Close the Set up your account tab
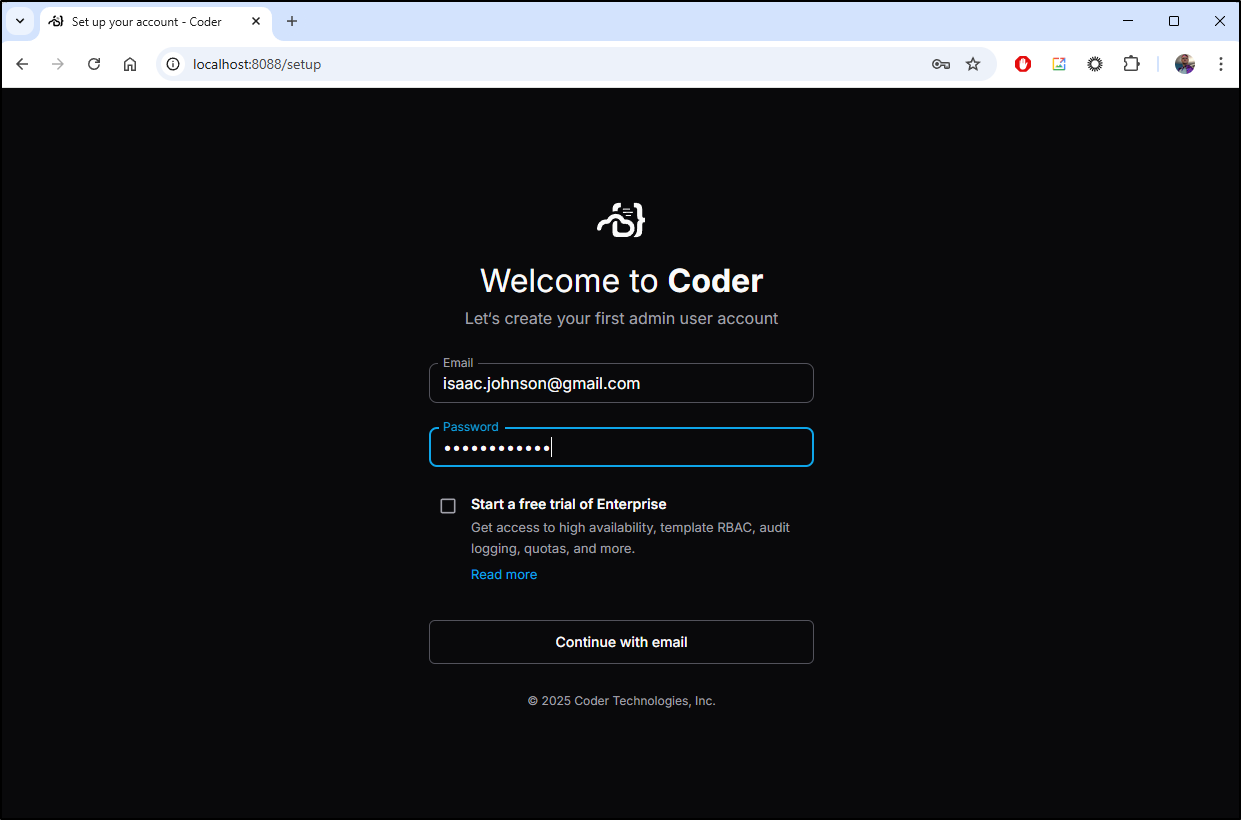1241x820 pixels. (256, 21)
